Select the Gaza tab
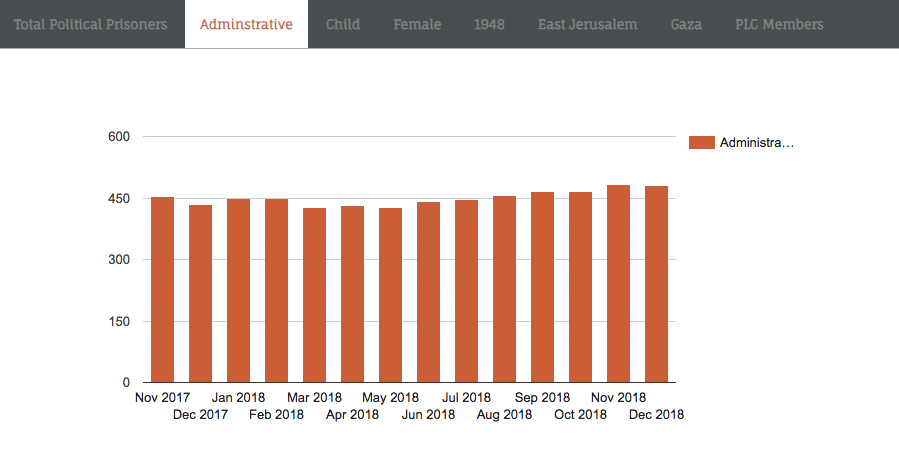Image resolution: width=899 pixels, height=466 pixels. [x=686, y=24]
